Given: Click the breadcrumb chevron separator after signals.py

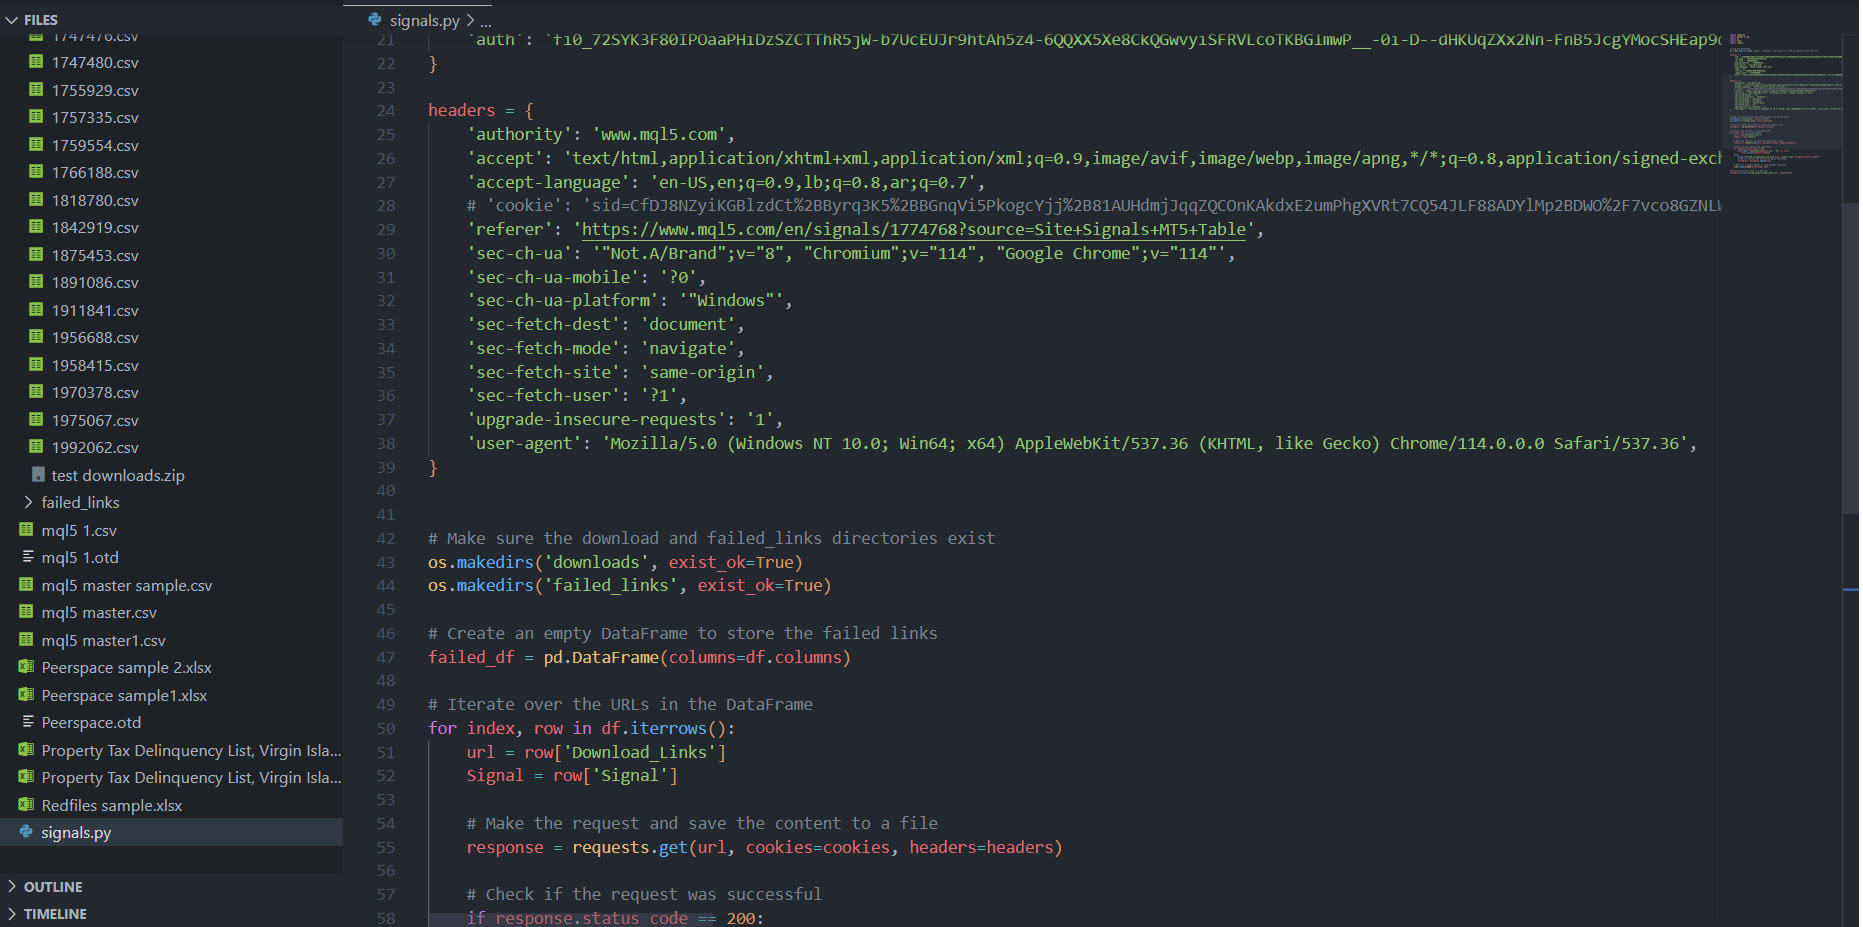Looking at the screenshot, I should coord(470,20).
